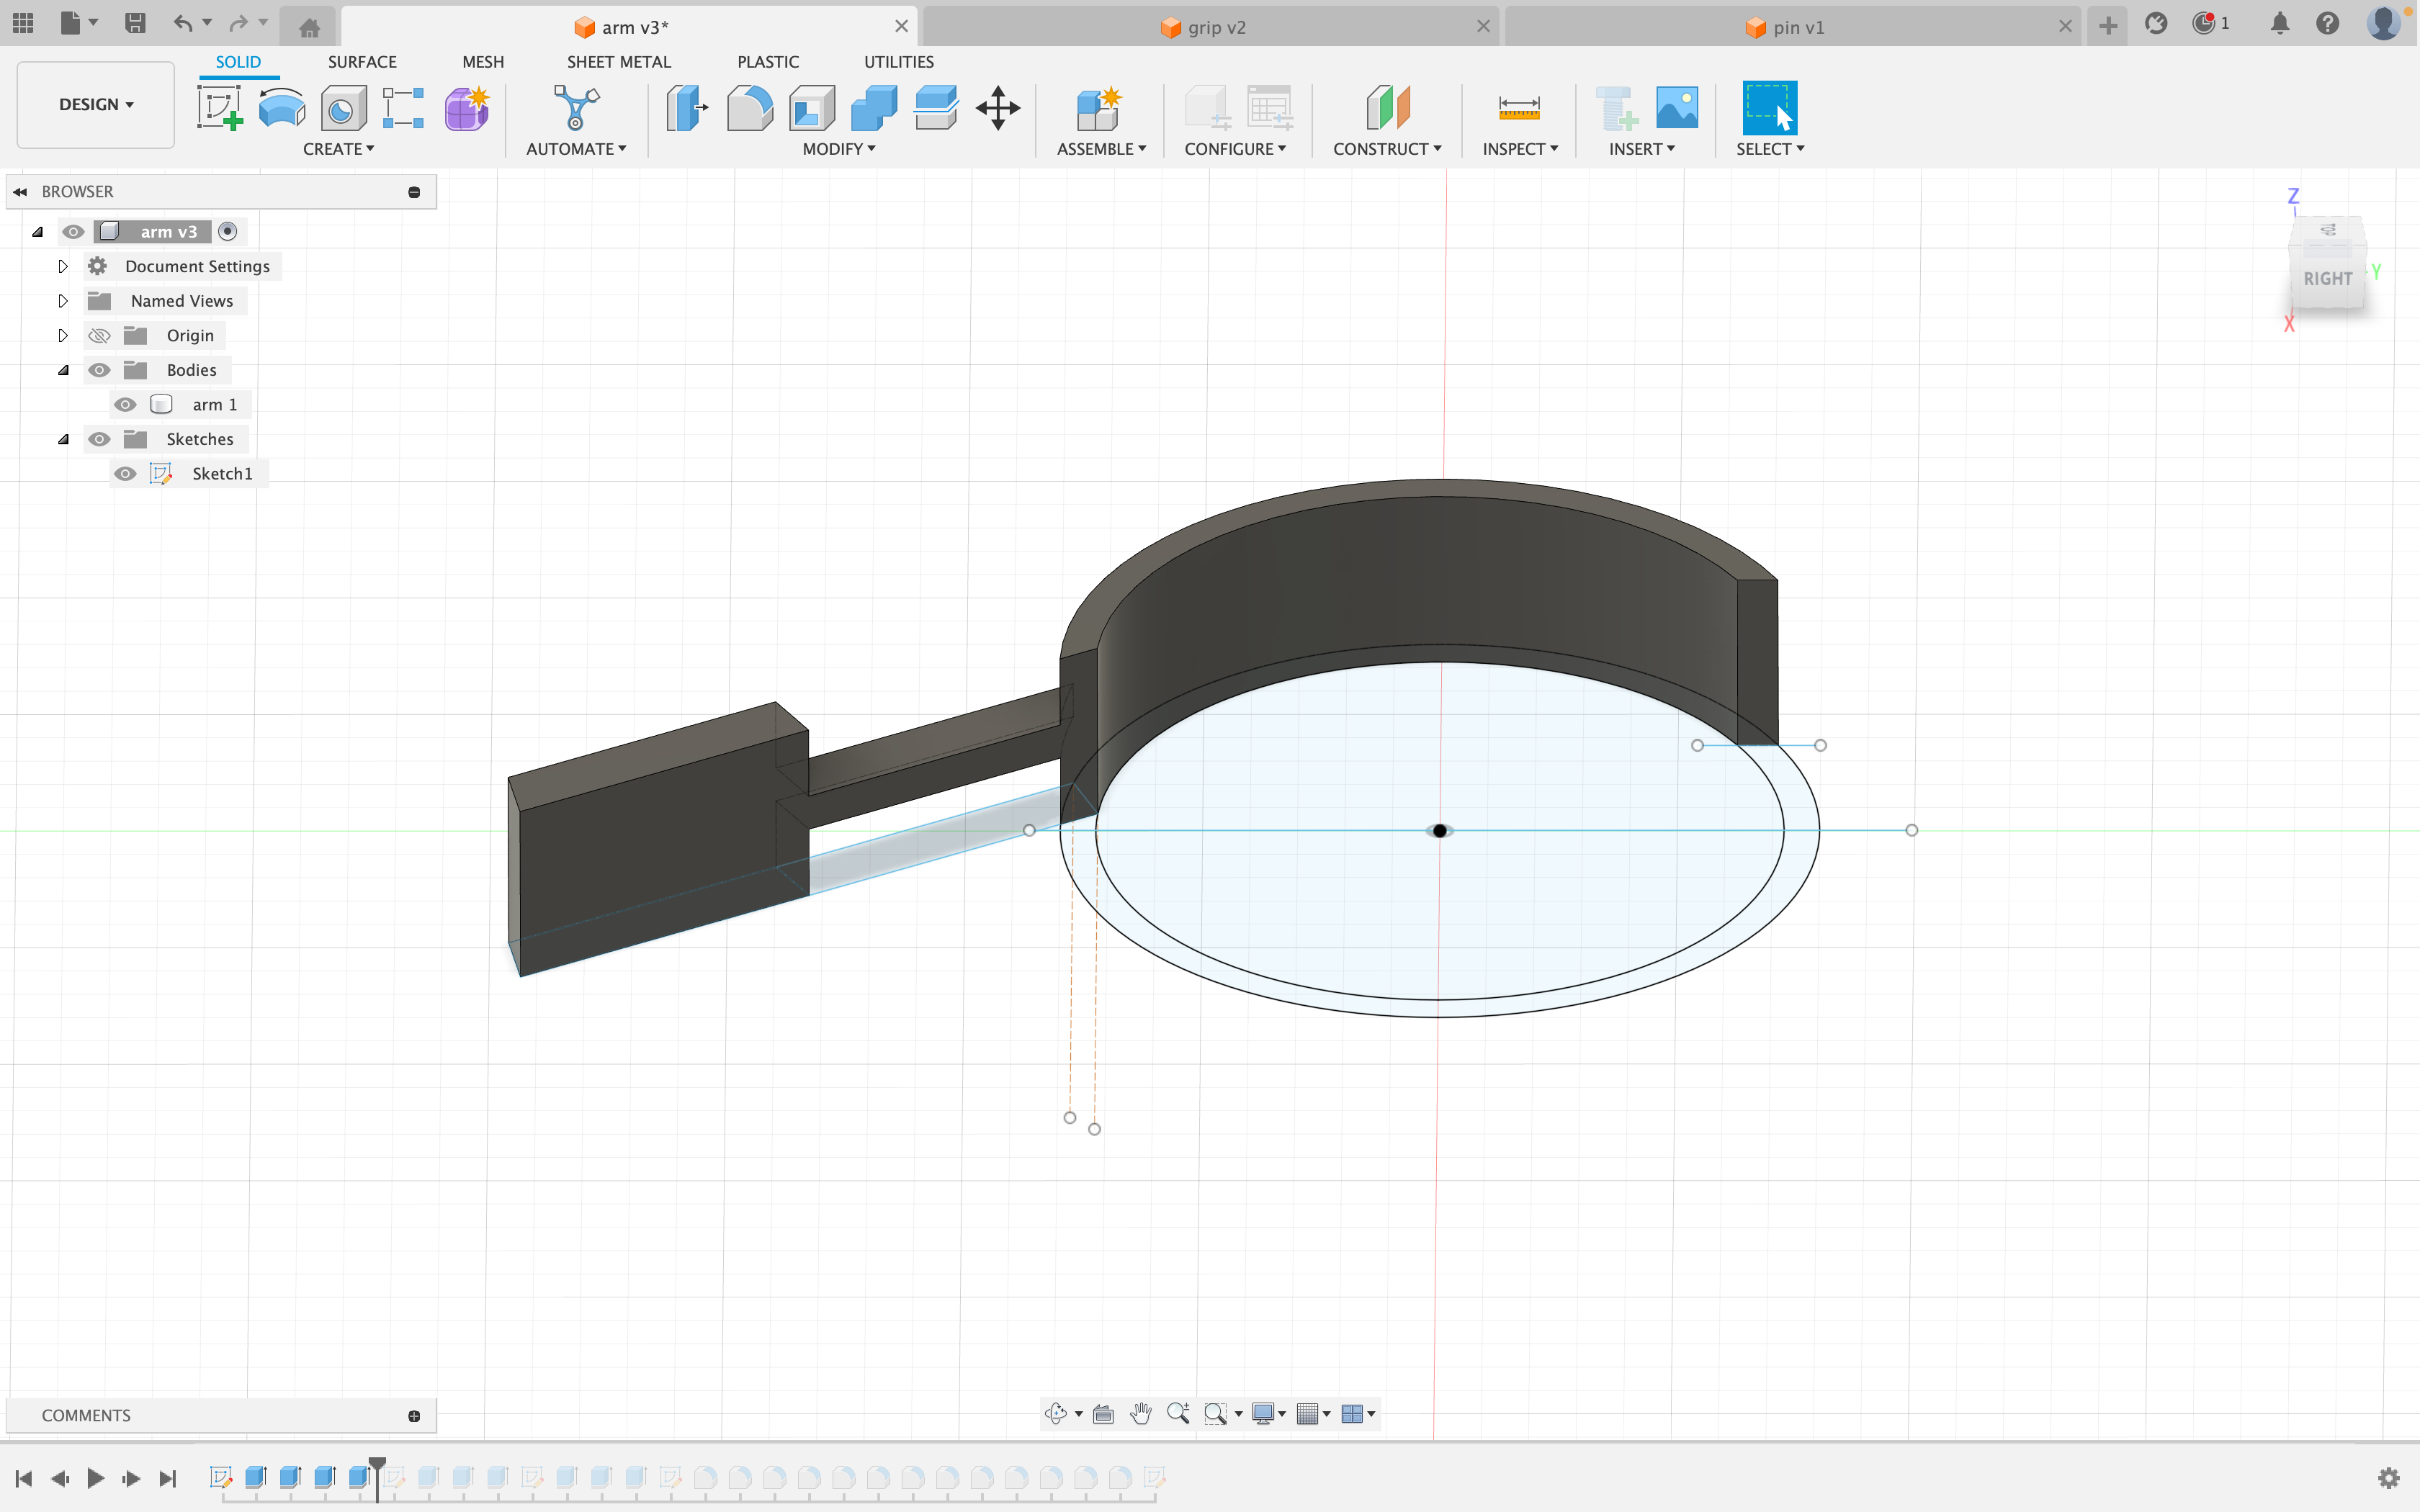Go to the start of the timeline

tap(24, 1478)
